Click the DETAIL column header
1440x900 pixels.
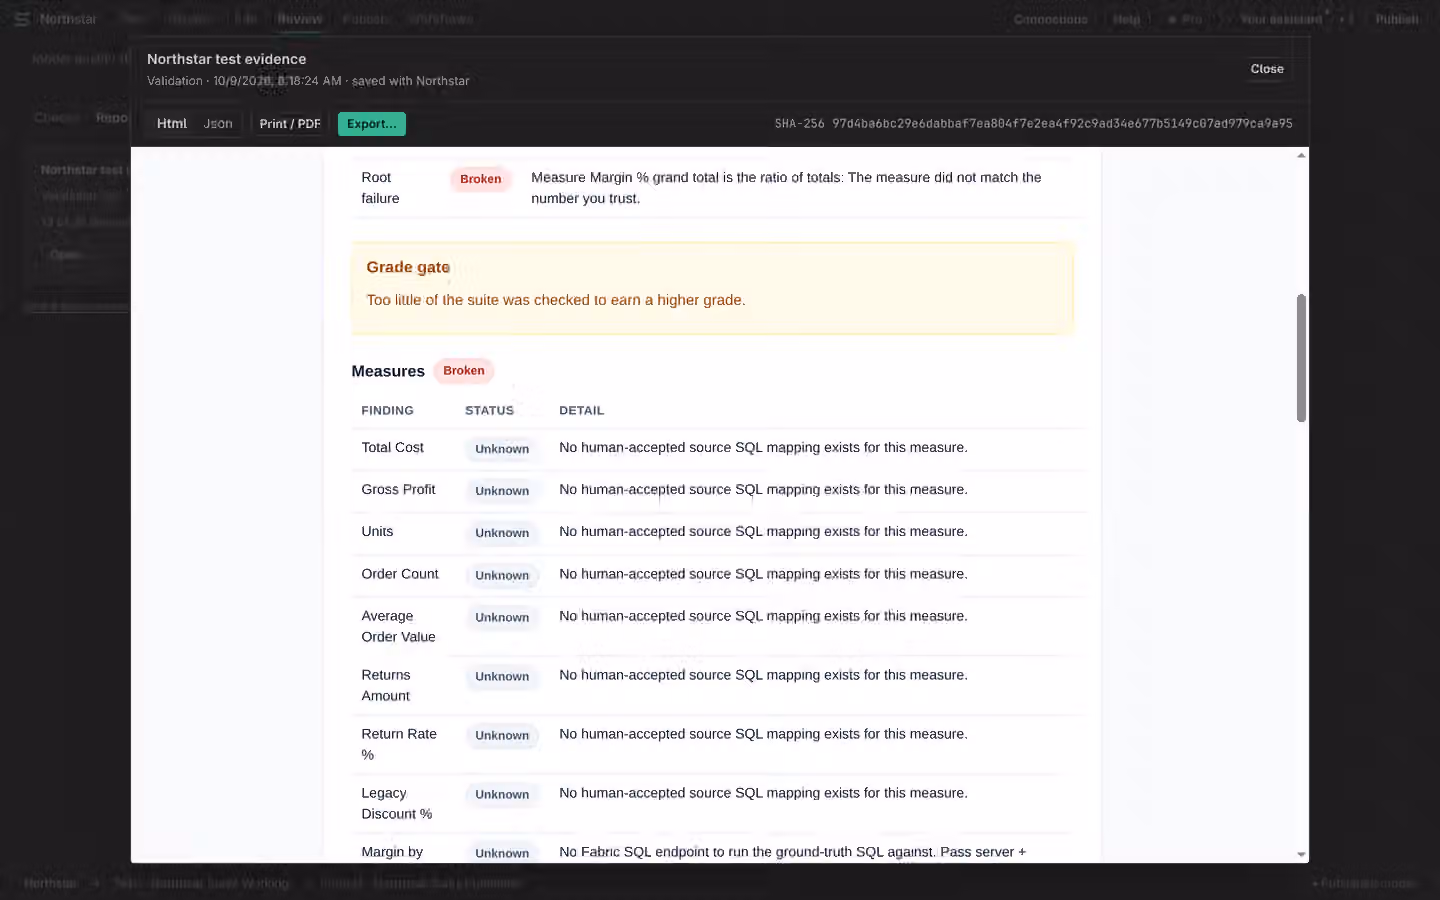pos(581,411)
